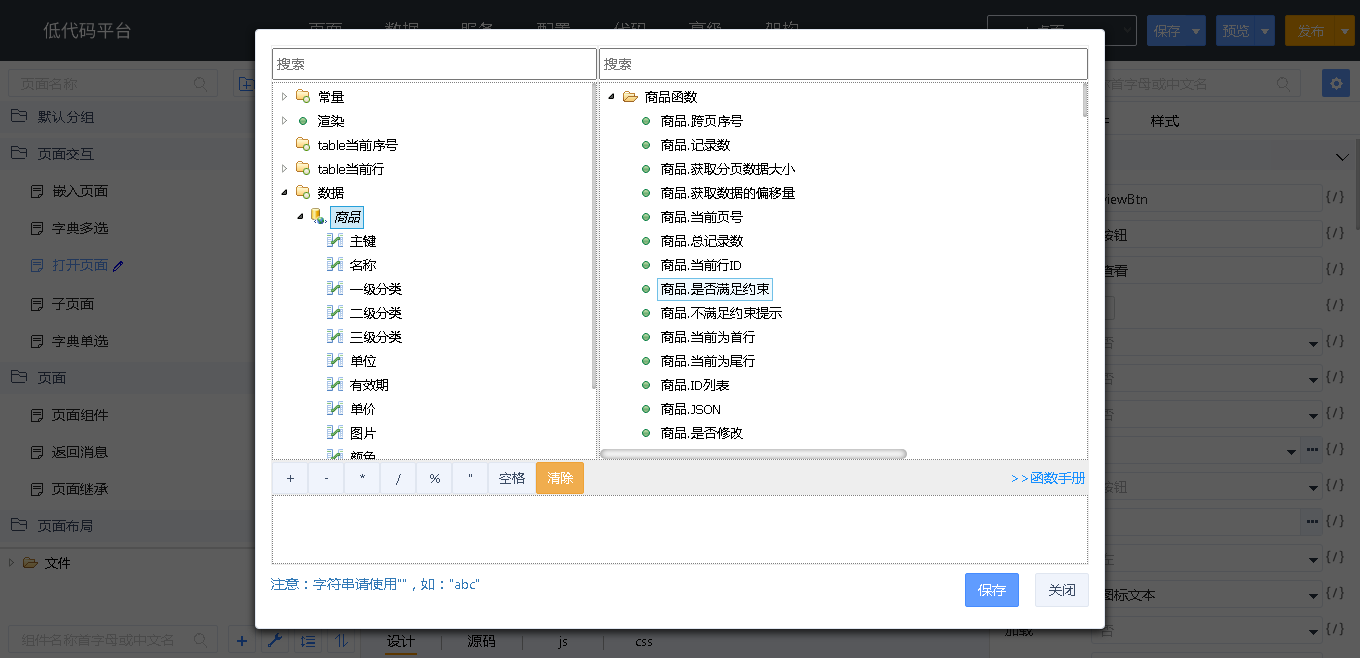Switch to the css tab
The height and width of the screenshot is (658, 1360).
point(644,641)
